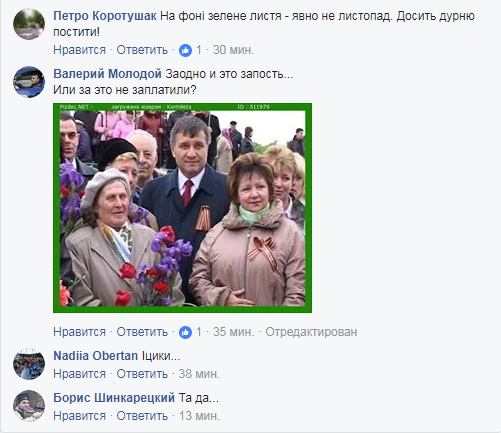Click the Валерий Молодой name link
This screenshot has width=501, height=433.
pos(107,74)
